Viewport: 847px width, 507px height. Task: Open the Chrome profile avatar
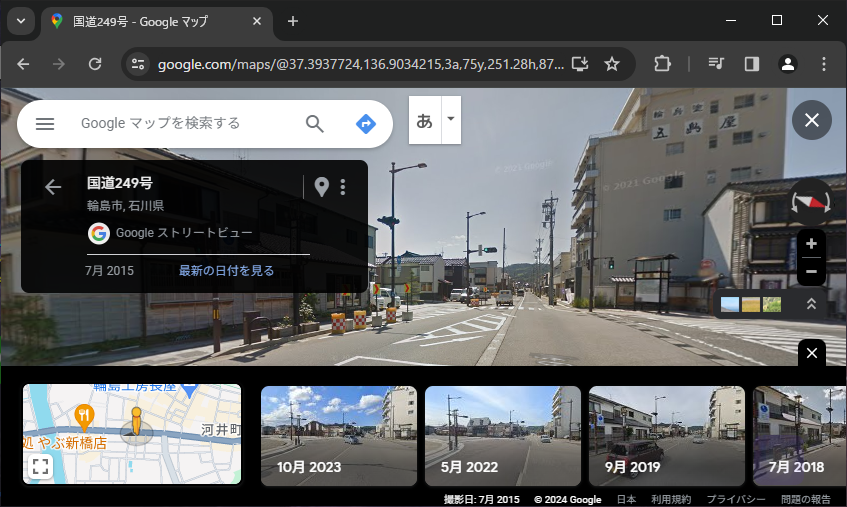click(788, 64)
